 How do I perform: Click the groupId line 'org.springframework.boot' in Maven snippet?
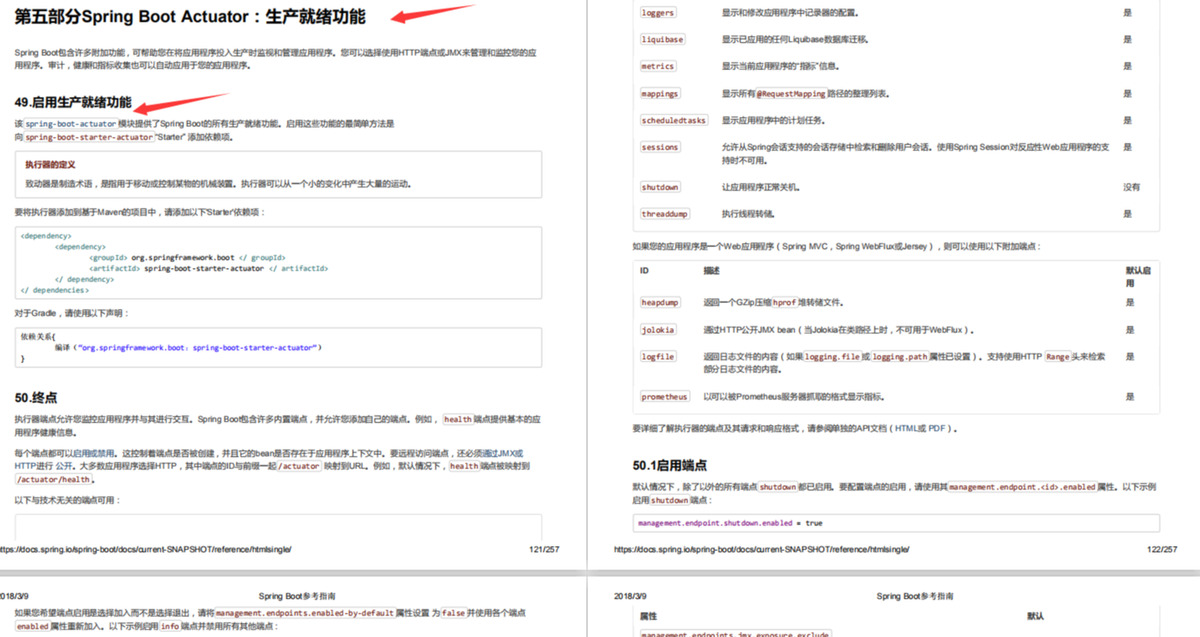pyautogui.click(x=187, y=257)
